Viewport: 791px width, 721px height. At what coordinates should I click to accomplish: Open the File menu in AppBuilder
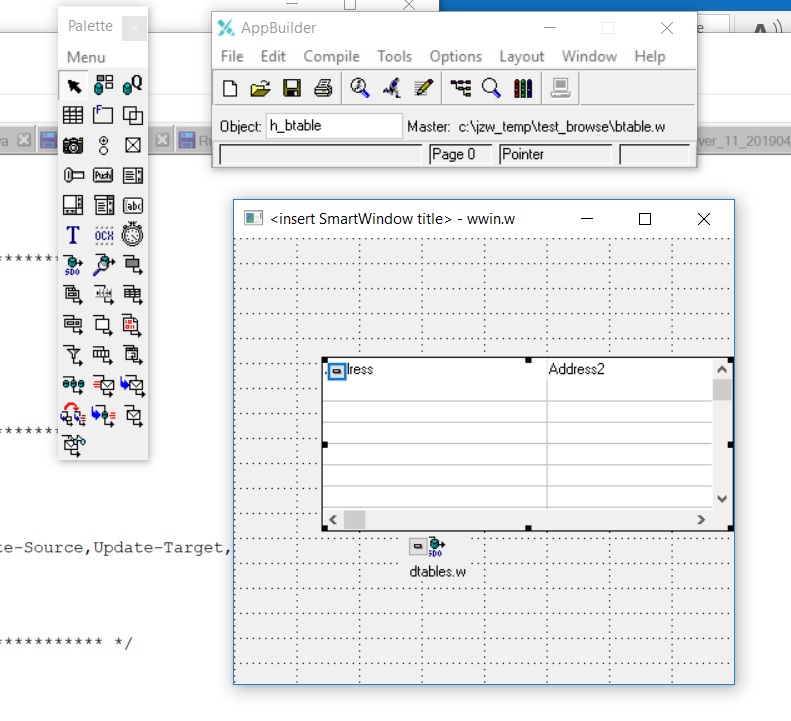click(x=232, y=56)
